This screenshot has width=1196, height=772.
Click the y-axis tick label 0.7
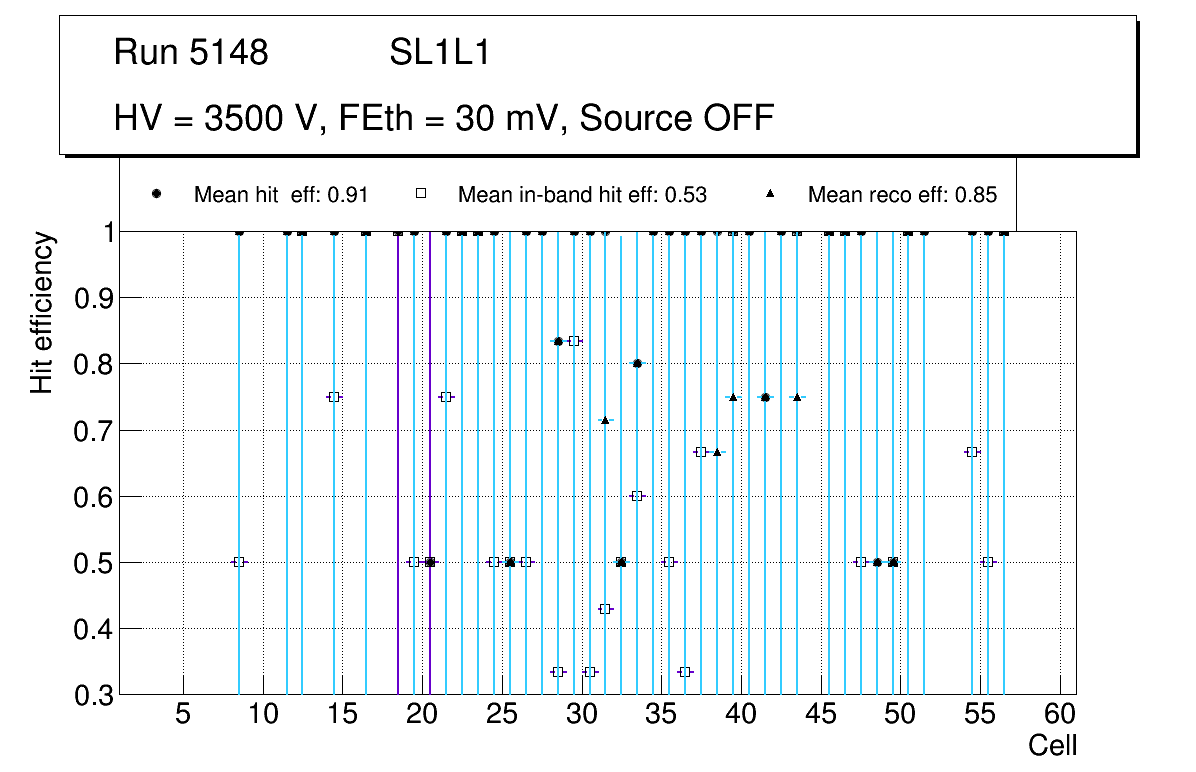(x=93, y=431)
